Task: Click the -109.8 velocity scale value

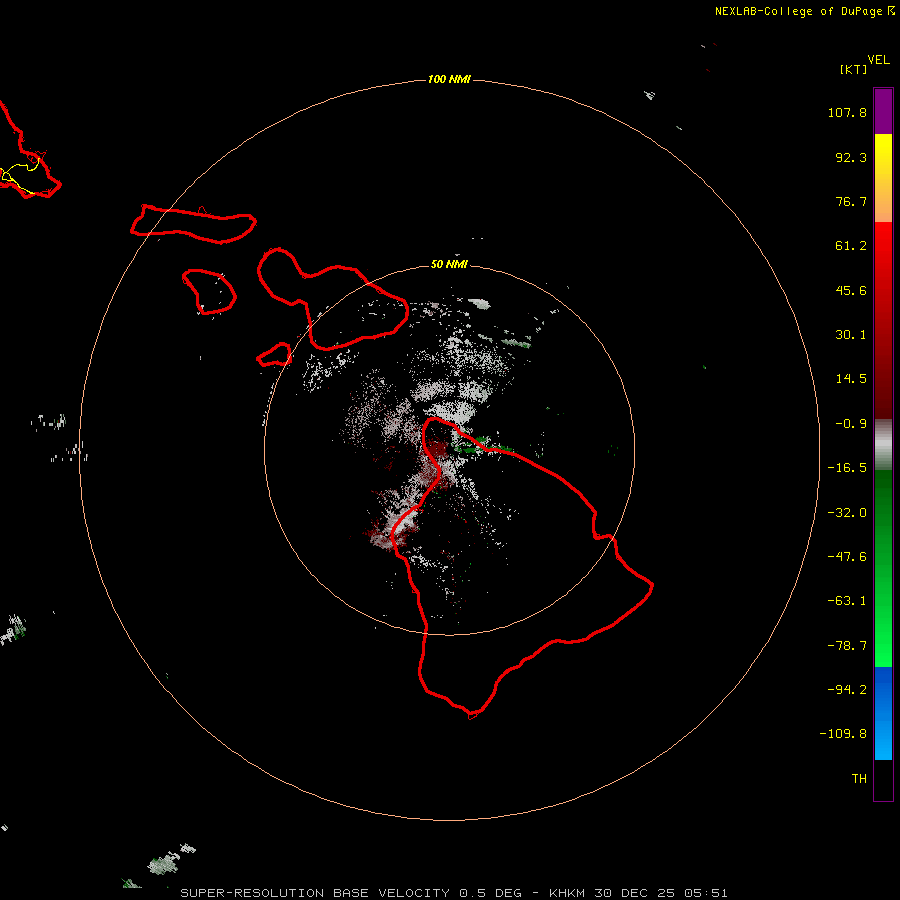Action: (843, 734)
